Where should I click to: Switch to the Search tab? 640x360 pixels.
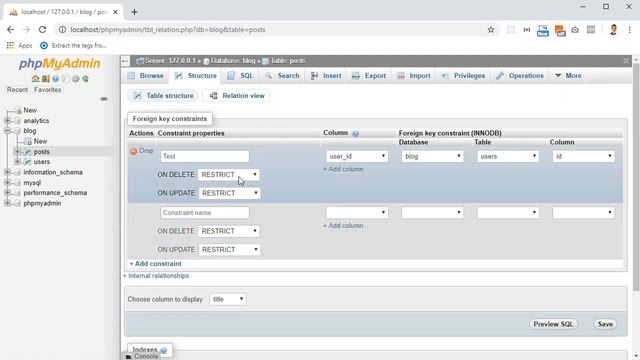point(282,76)
